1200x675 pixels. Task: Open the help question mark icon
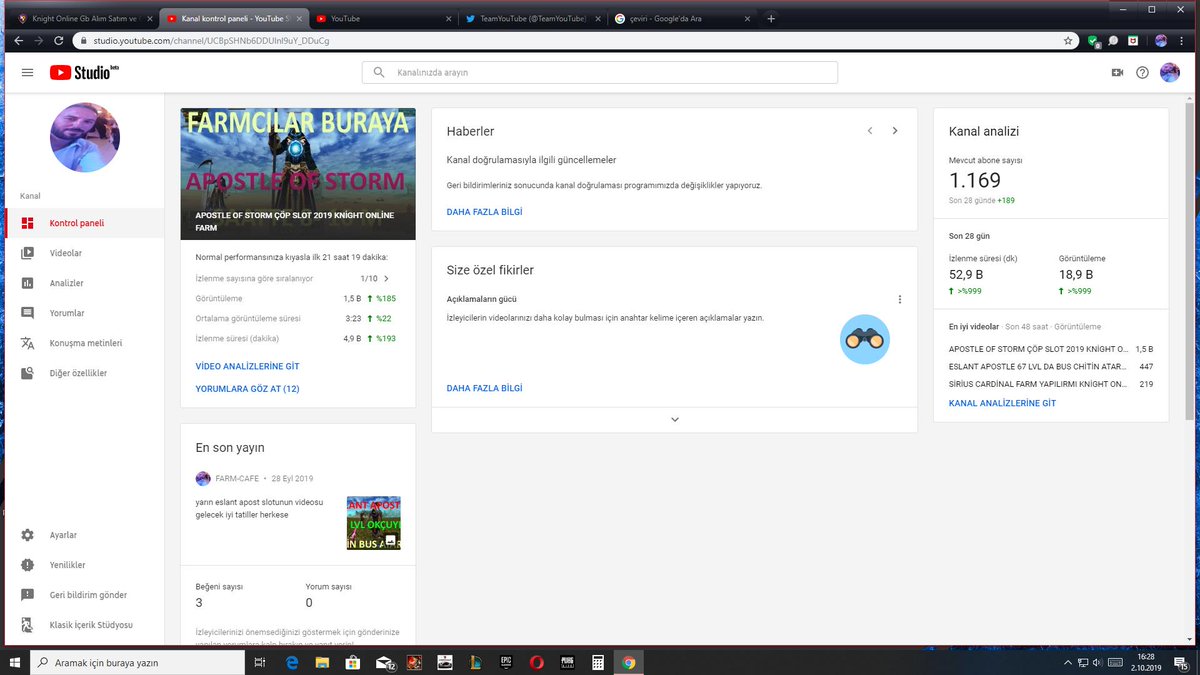(x=1142, y=72)
